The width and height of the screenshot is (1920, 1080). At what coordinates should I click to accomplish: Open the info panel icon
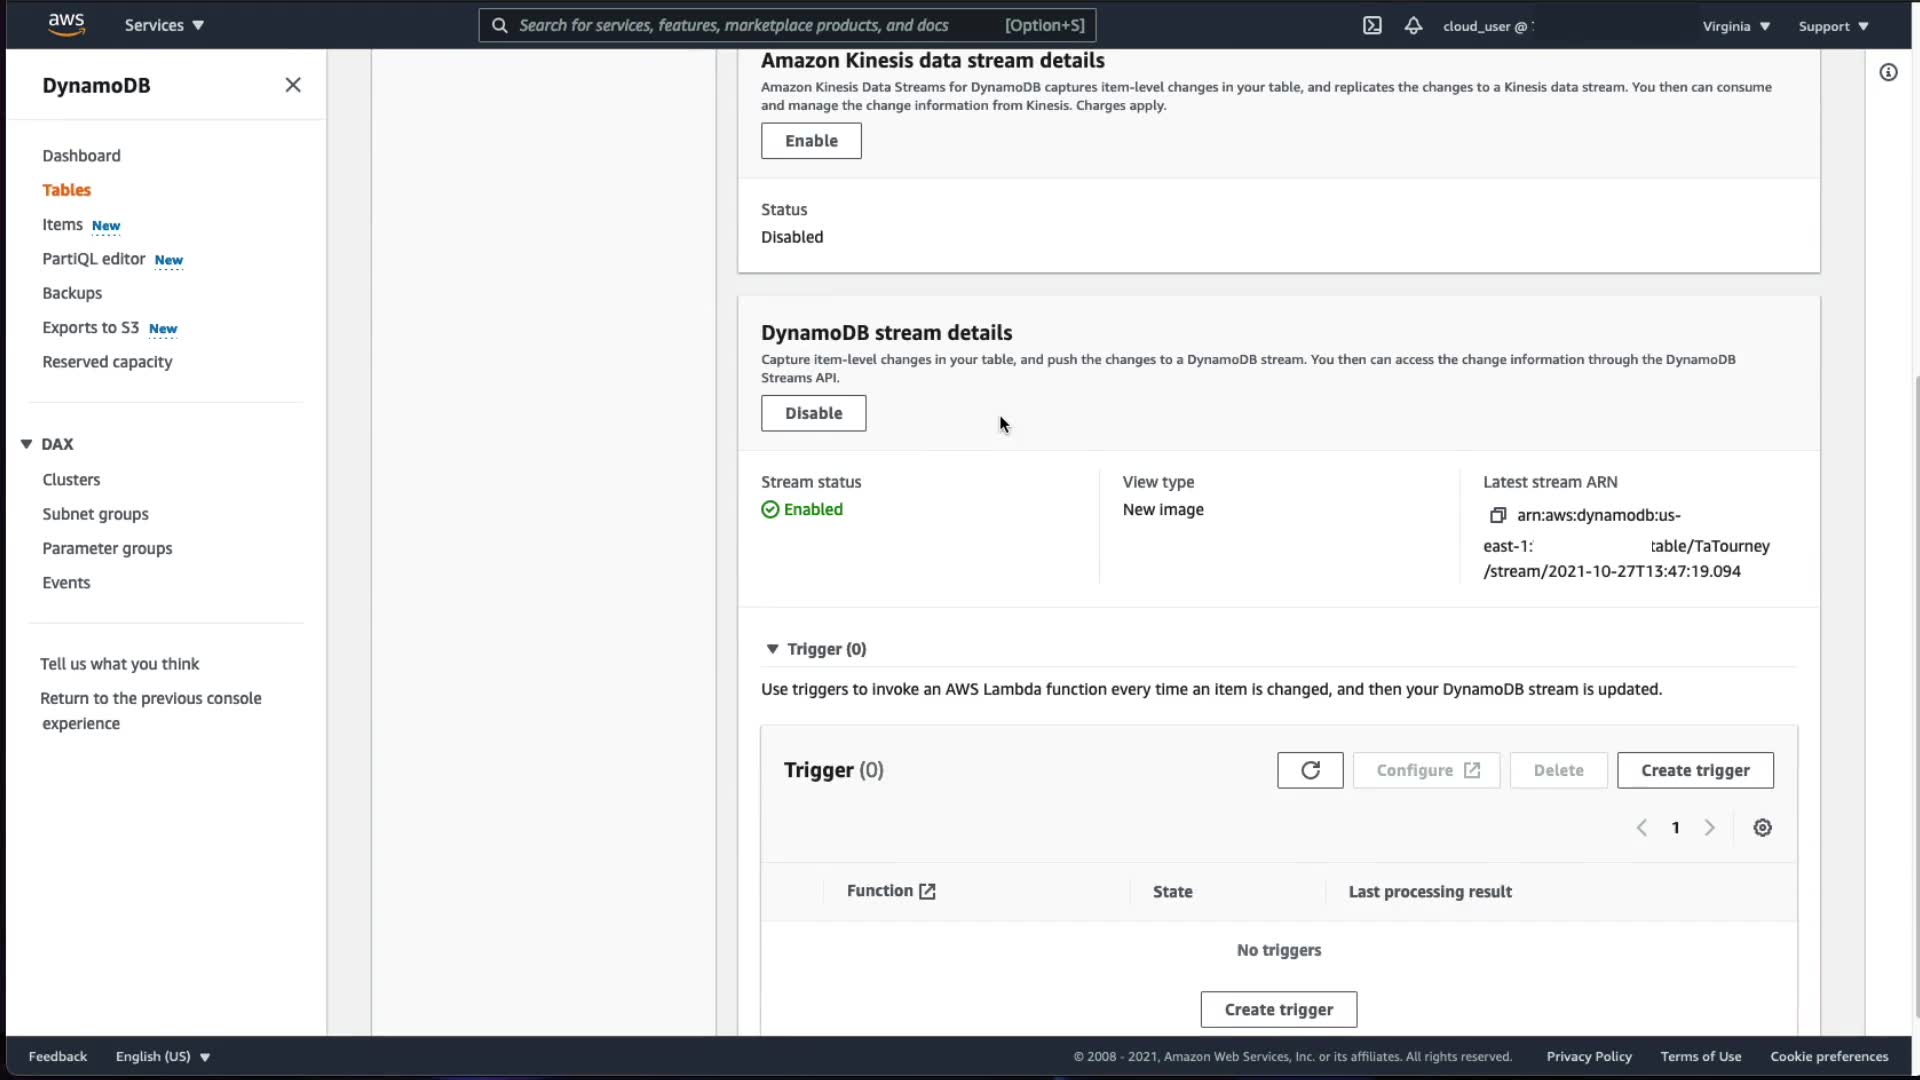tap(1888, 72)
